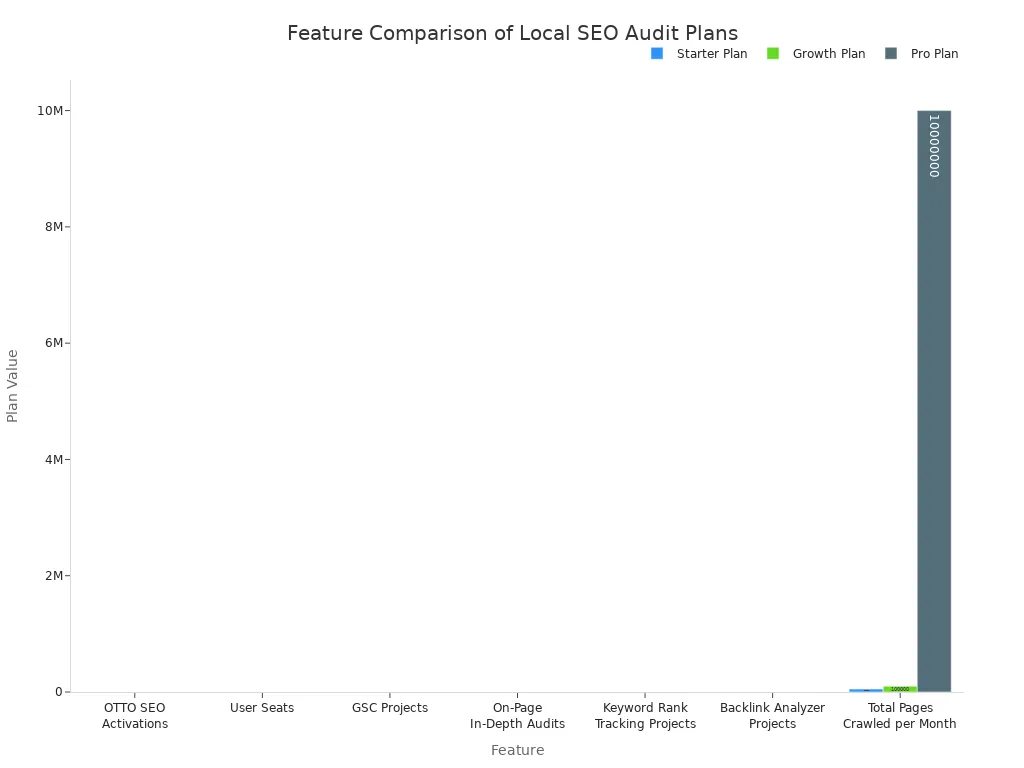The height and width of the screenshot is (768, 1024).
Task: Click the 10000000 value label on bar
Action: pos(933,146)
